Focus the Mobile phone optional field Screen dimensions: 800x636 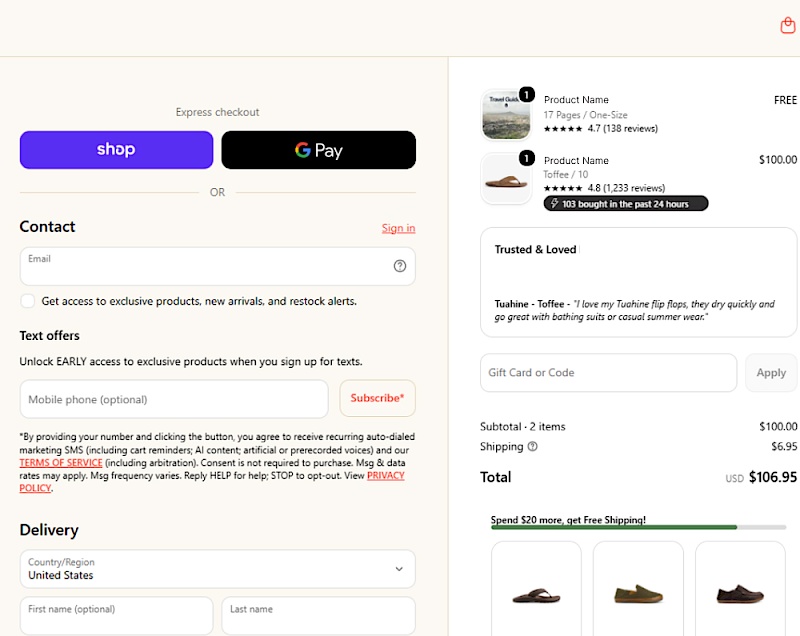tap(174, 399)
